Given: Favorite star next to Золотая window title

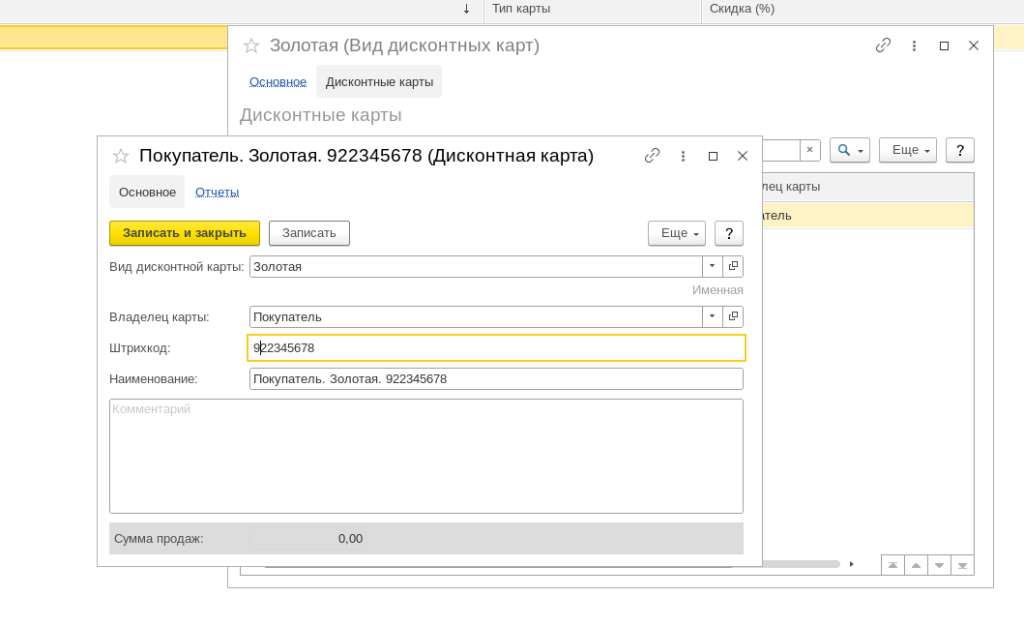Looking at the screenshot, I should coord(251,46).
